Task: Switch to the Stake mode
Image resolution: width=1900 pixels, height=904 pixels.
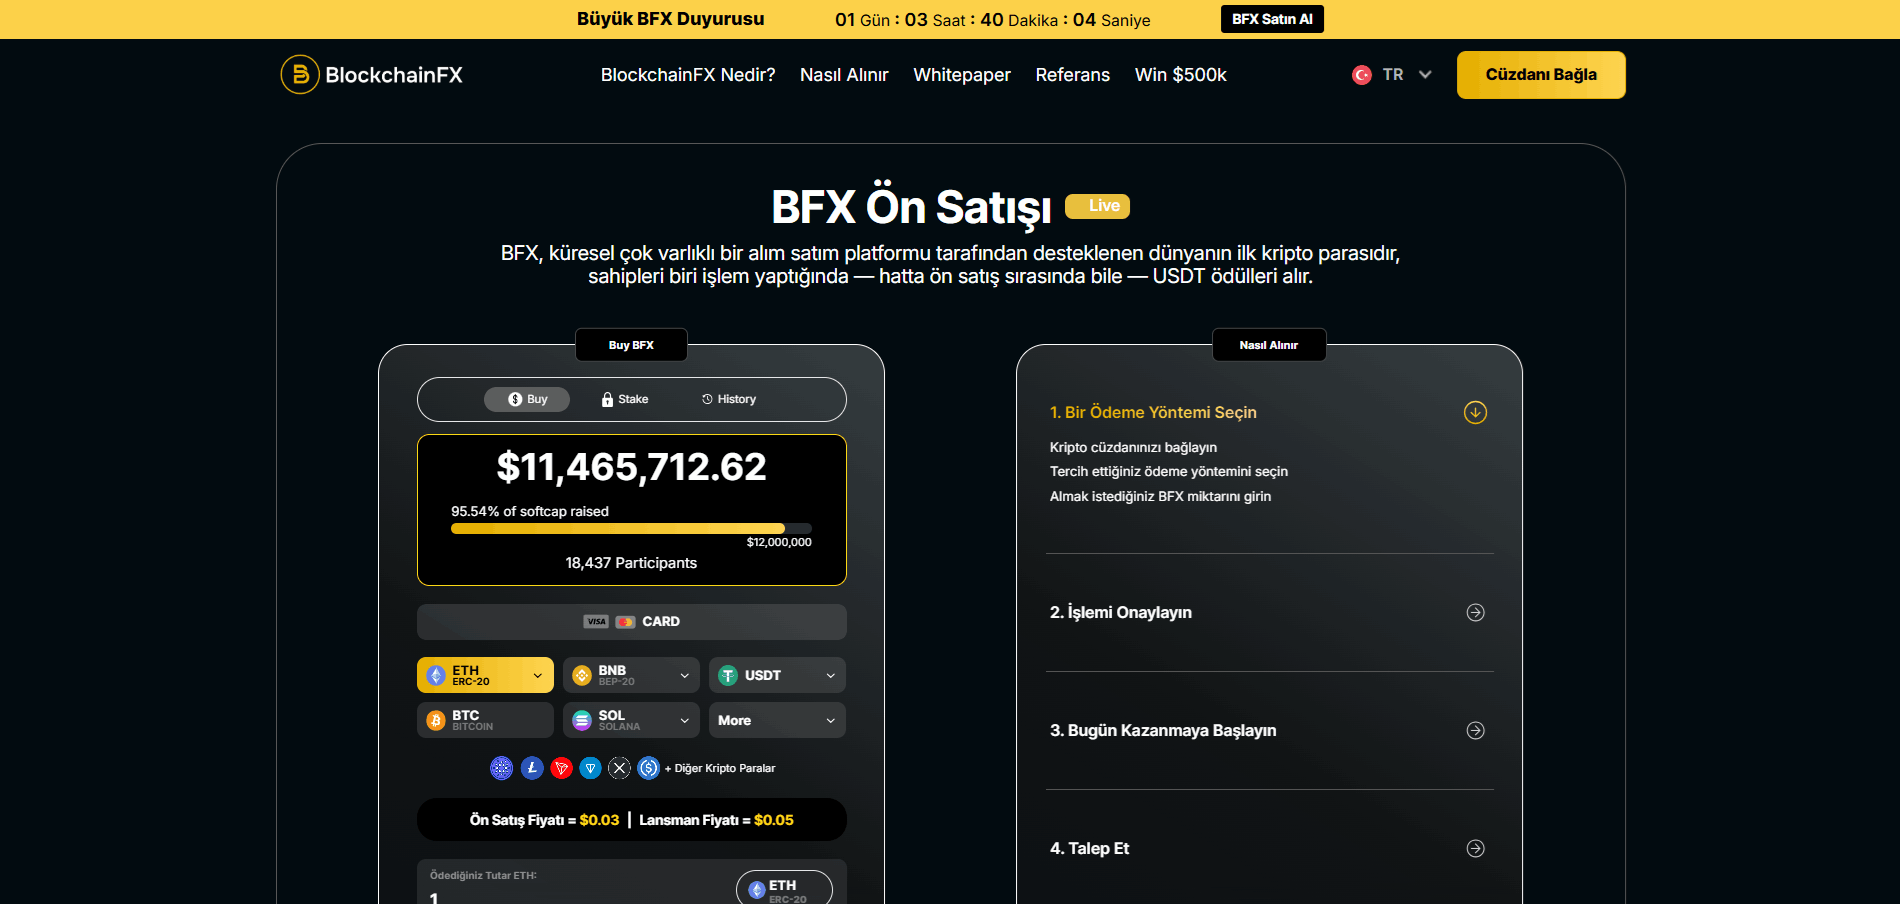Action: coord(625,399)
